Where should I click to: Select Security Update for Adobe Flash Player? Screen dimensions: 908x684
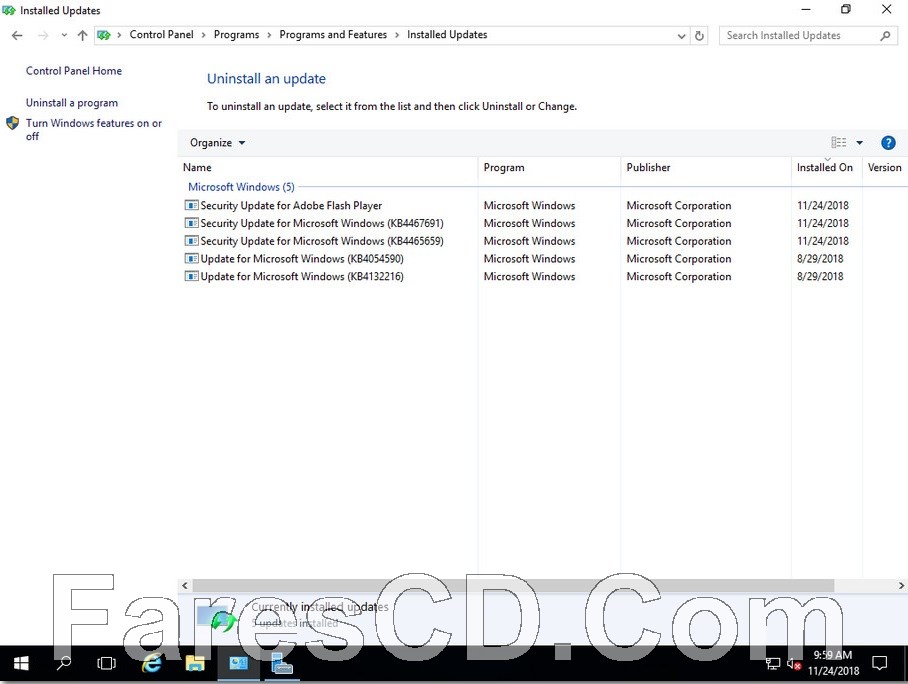click(291, 206)
